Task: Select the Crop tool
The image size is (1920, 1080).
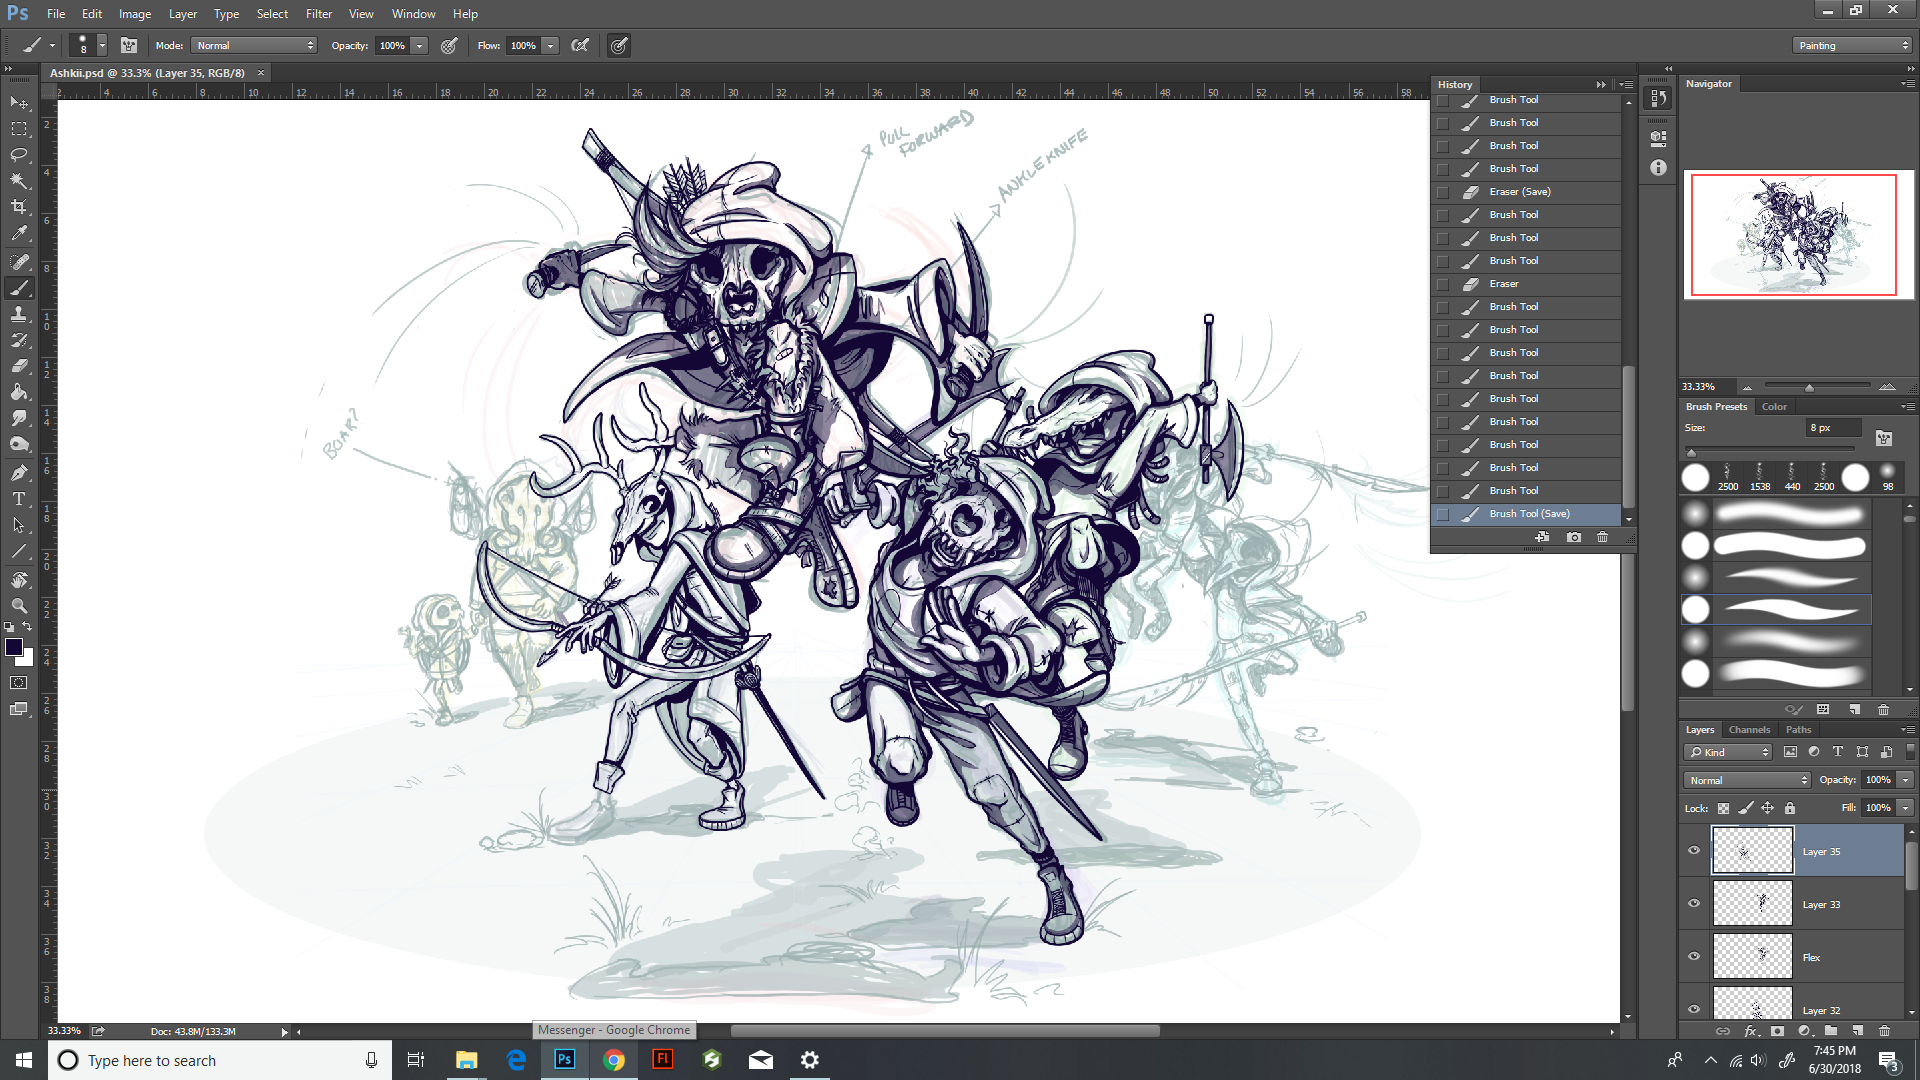Action: (19, 207)
